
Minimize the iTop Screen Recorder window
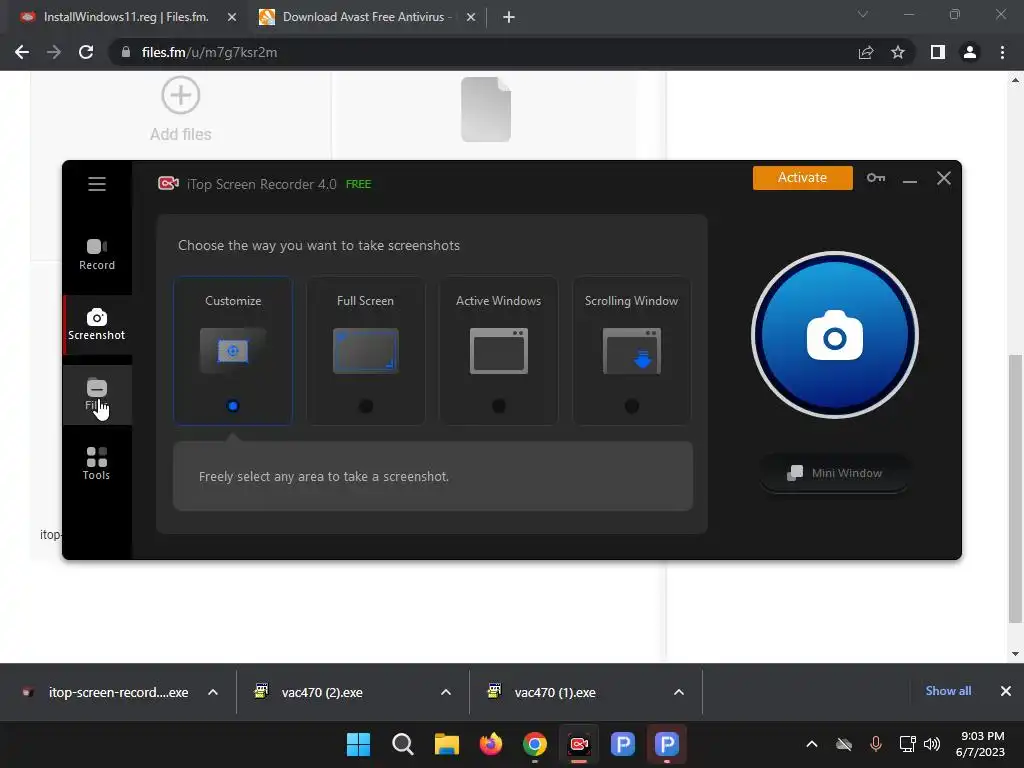[x=910, y=179]
